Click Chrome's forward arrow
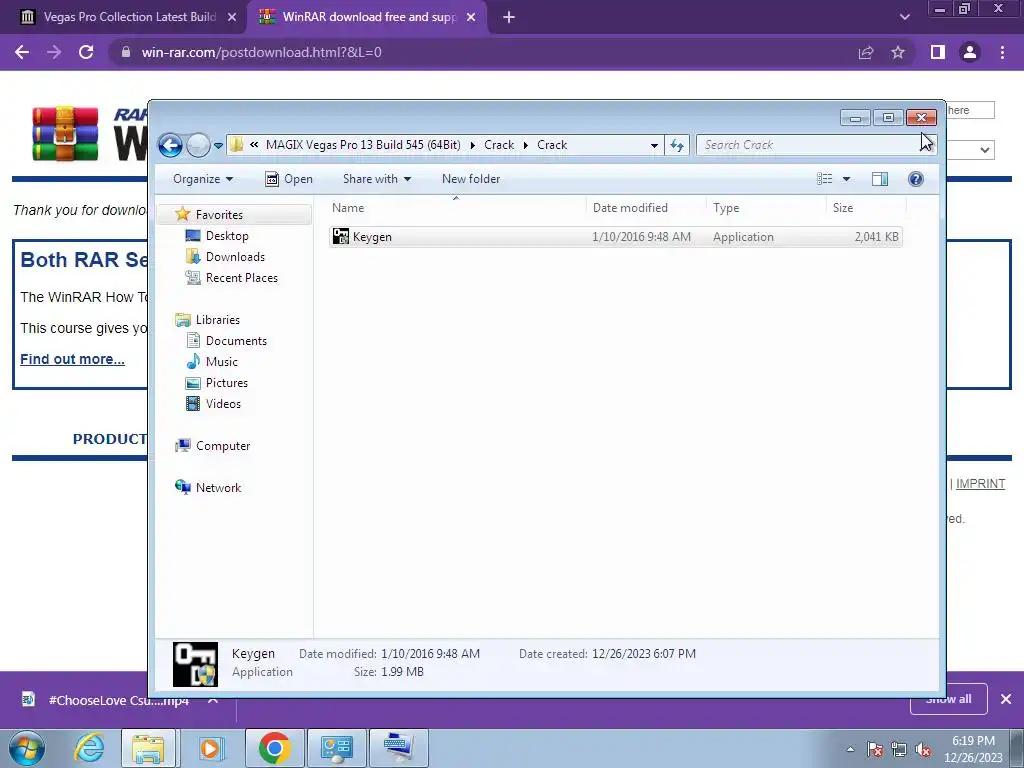The width and height of the screenshot is (1024, 768). tap(54, 52)
